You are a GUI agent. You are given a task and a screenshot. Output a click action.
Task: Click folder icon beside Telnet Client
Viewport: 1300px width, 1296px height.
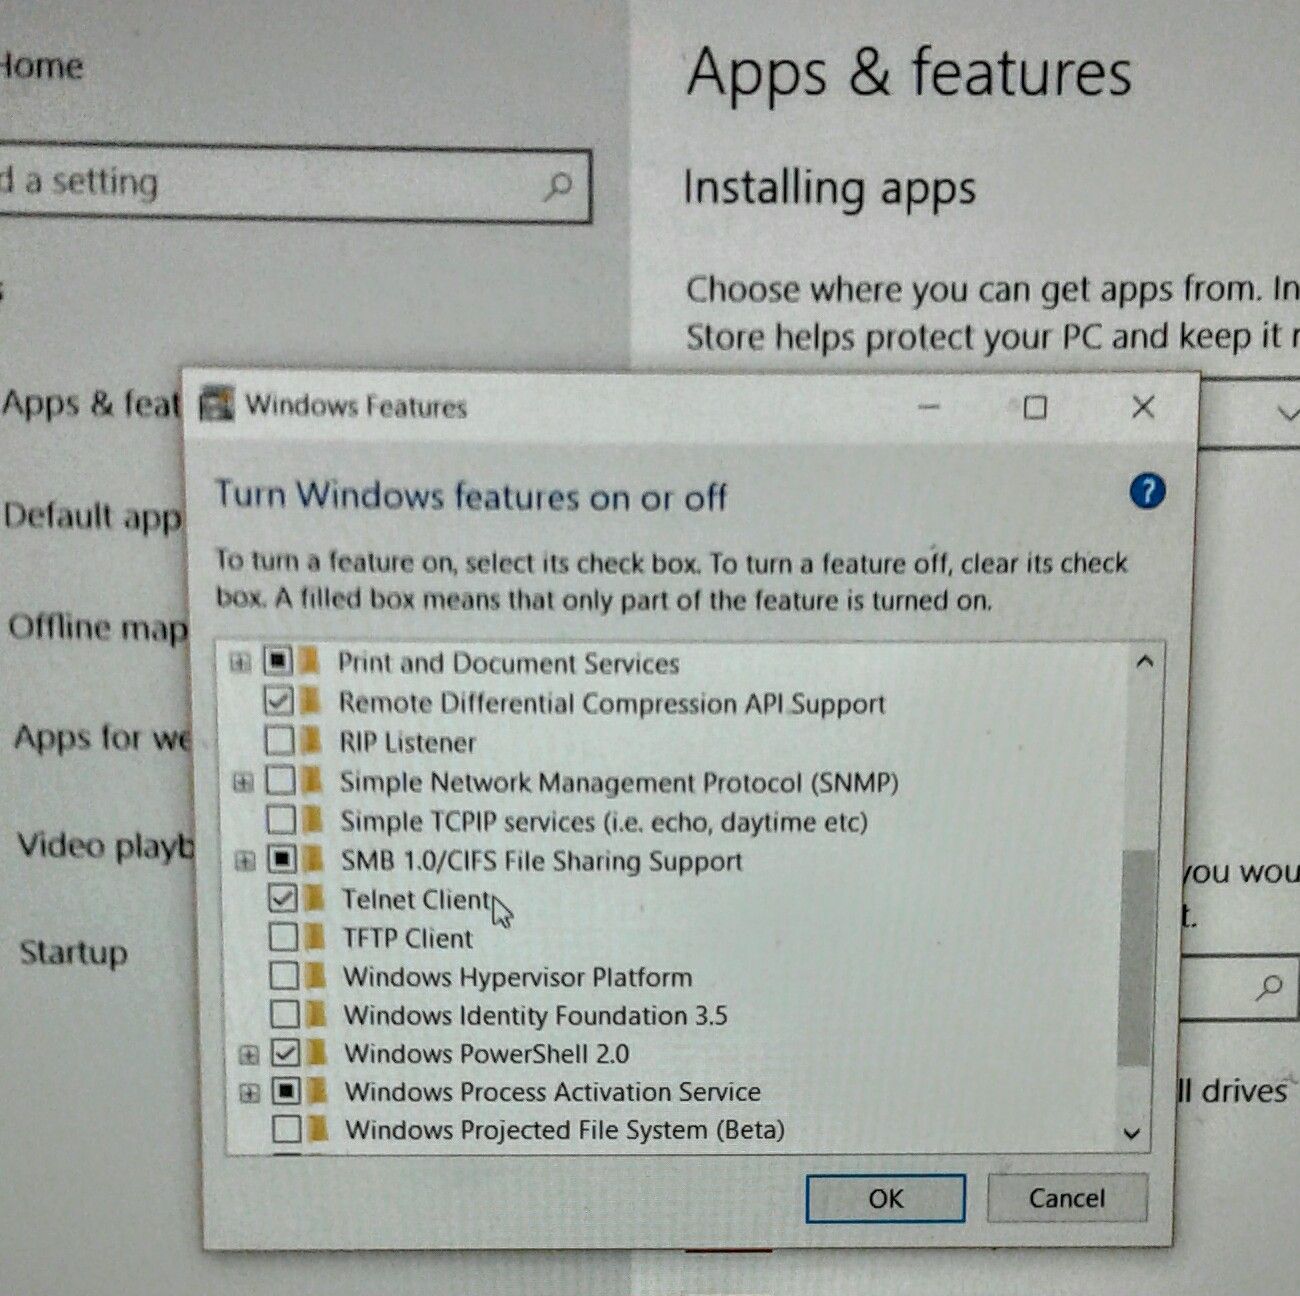click(315, 898)
